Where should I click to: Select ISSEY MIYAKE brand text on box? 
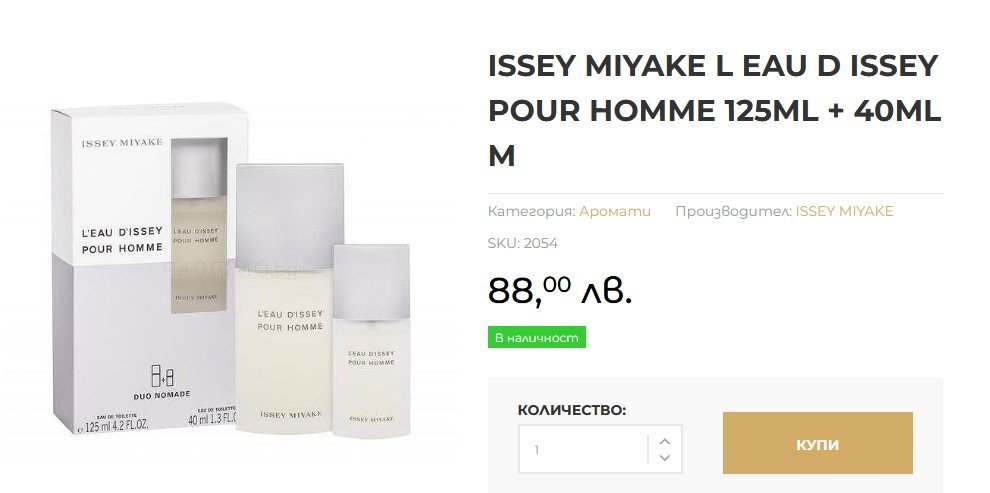pos(122,143)
